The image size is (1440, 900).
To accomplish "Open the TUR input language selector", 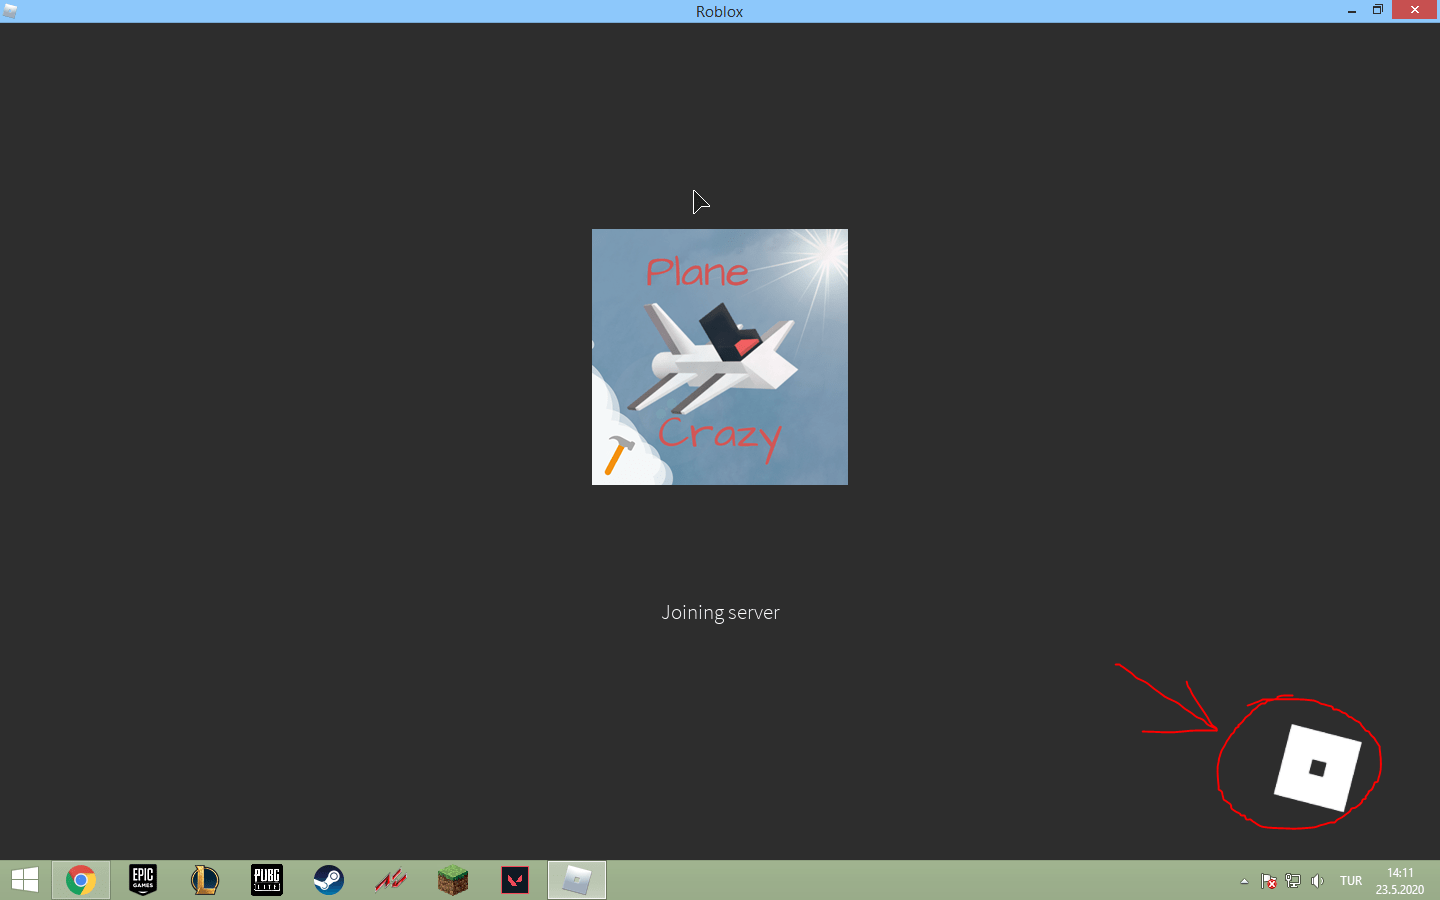I will (x=1351, y=881).
